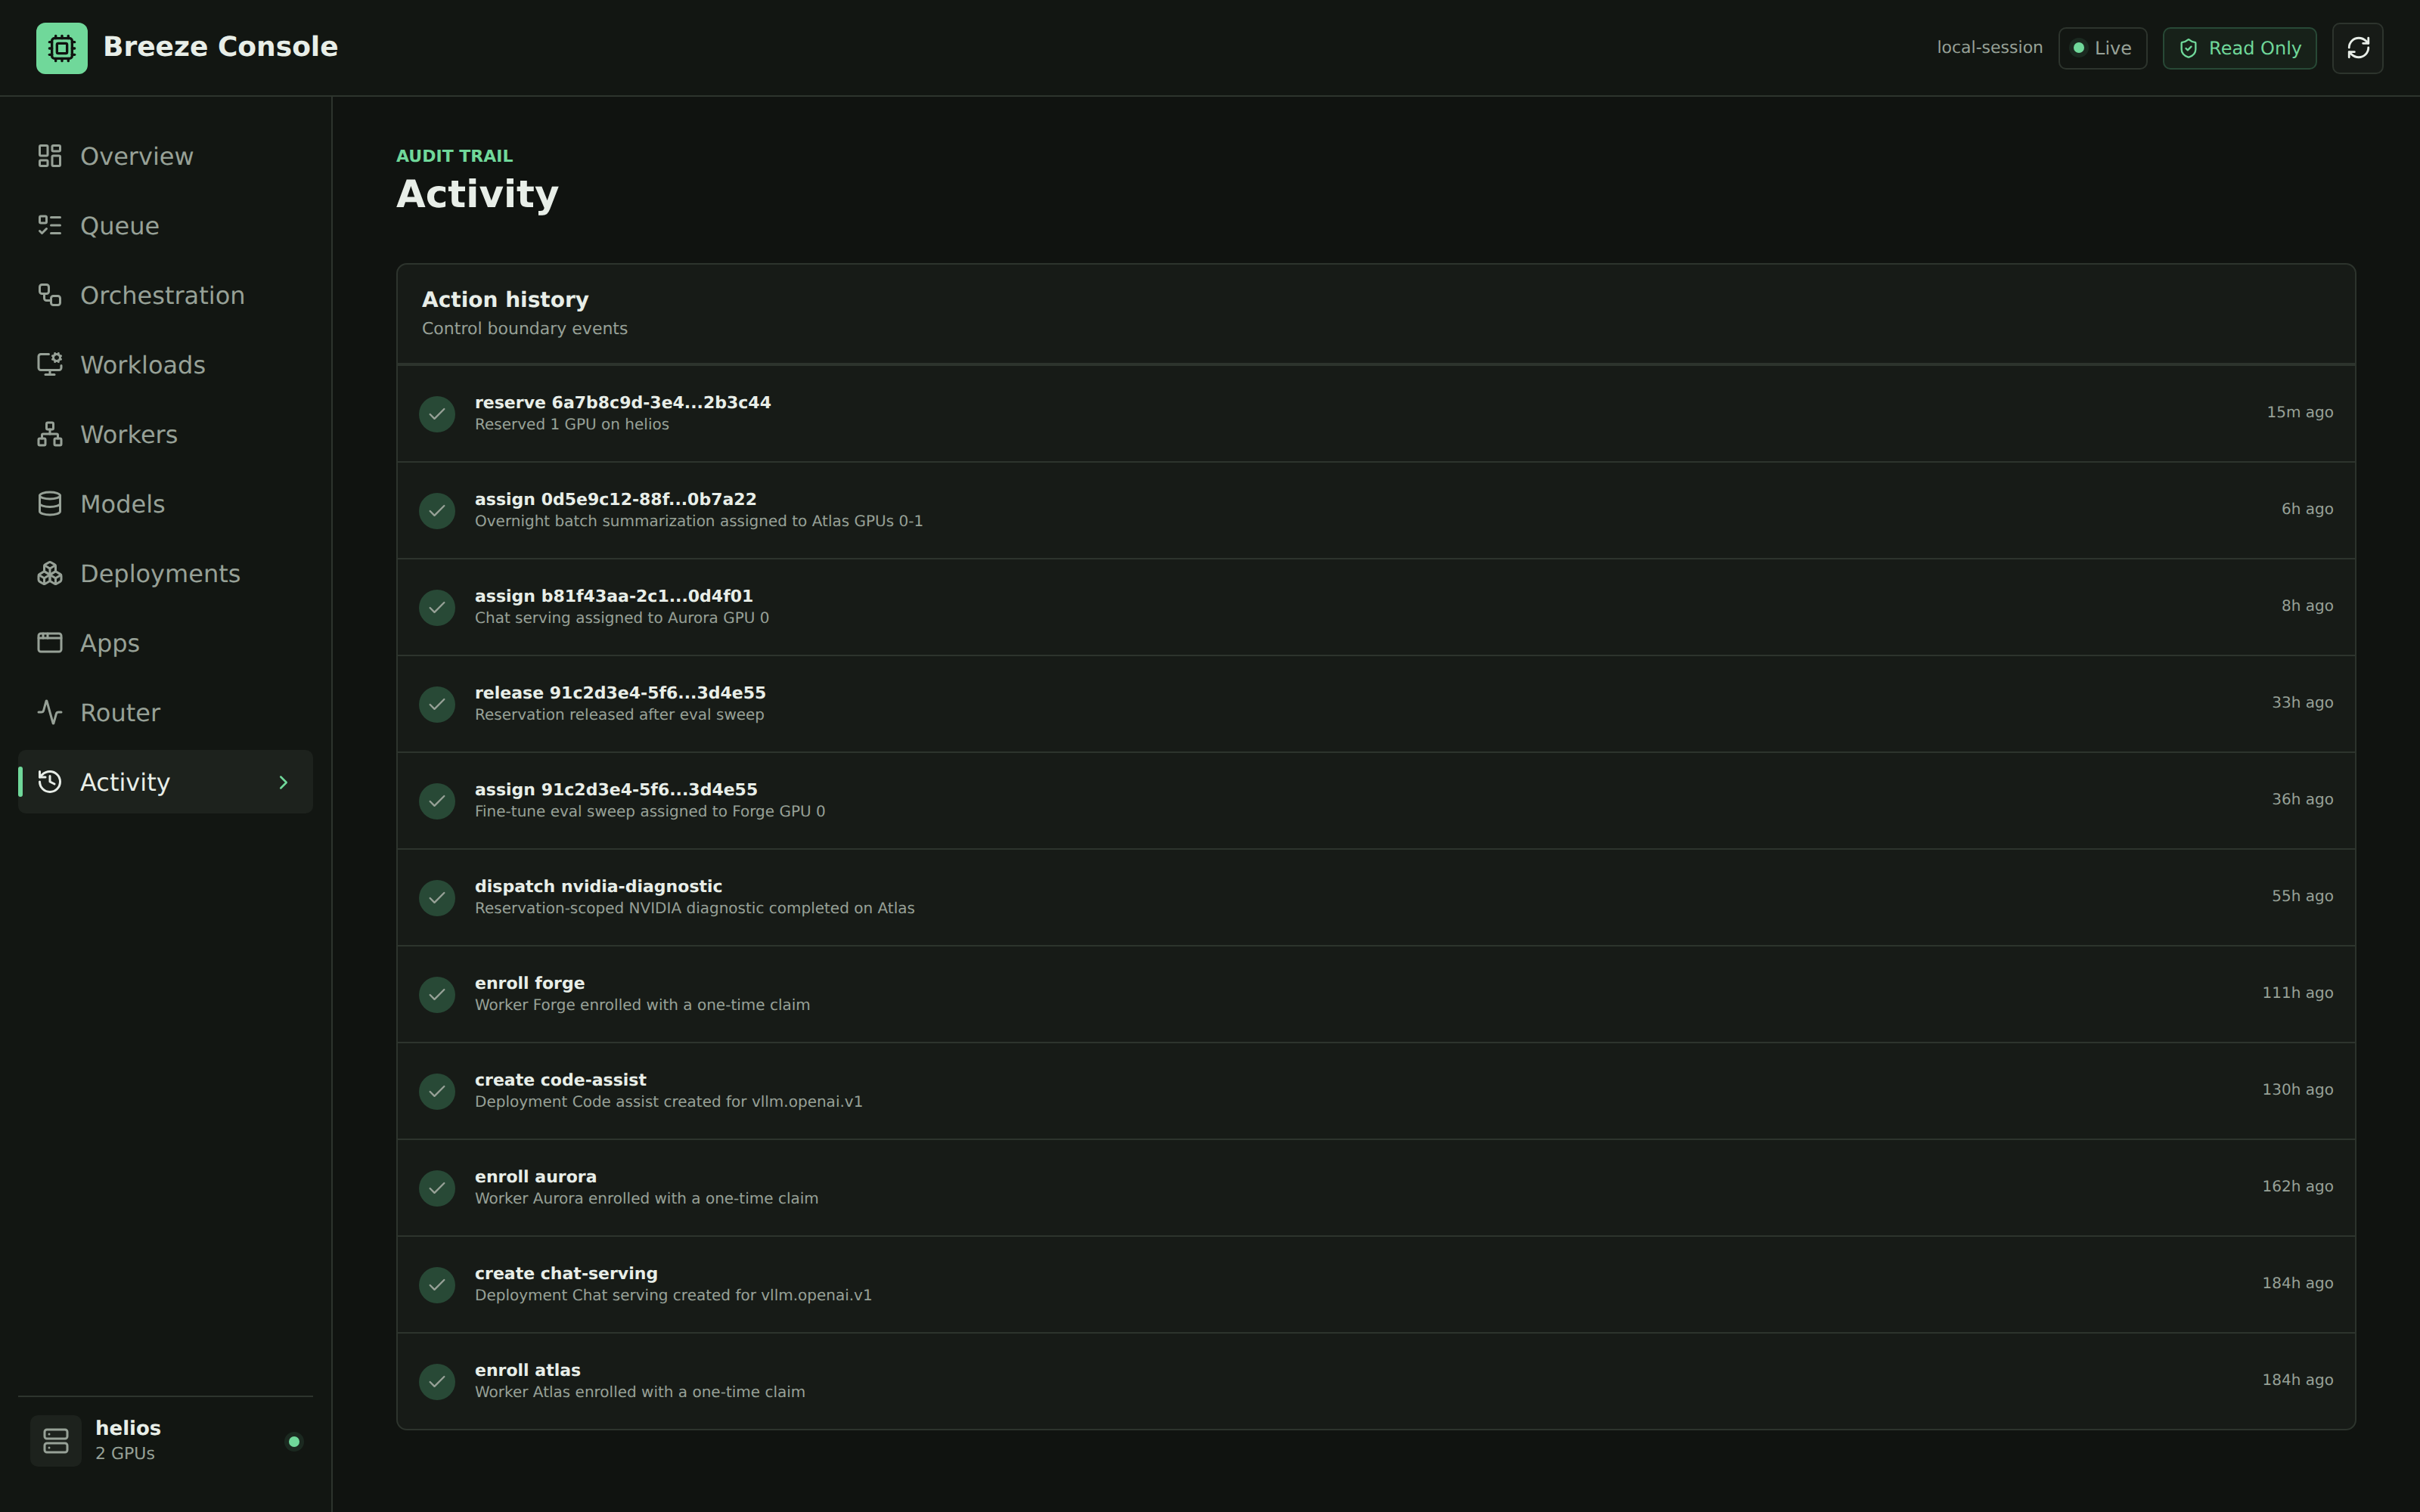Click the Activity history clock icon
This screenshot has height=1512, width=2420.
pos(50,782)
